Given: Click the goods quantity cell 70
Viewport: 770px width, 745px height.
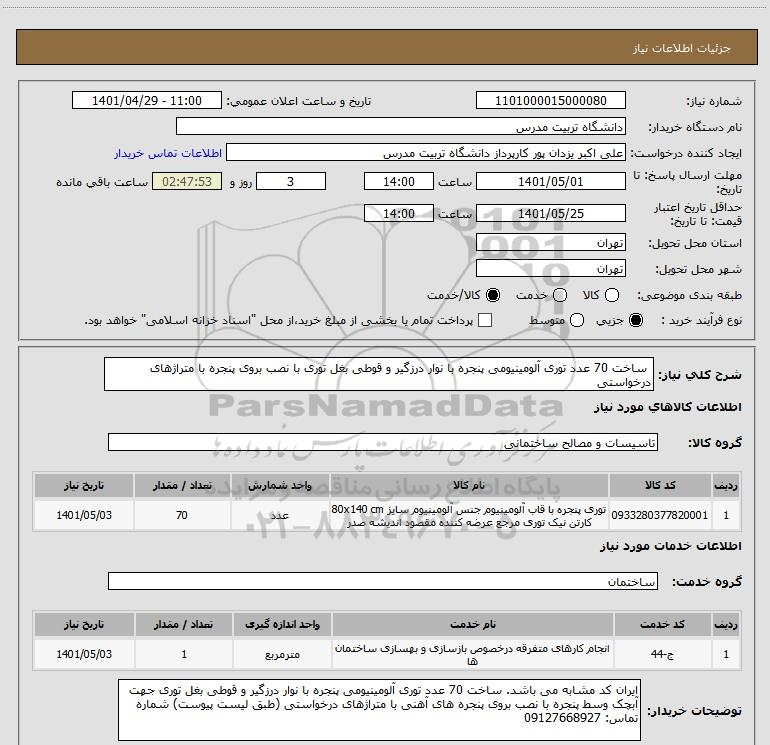Looking at the screenshot, I should (182, 515).
